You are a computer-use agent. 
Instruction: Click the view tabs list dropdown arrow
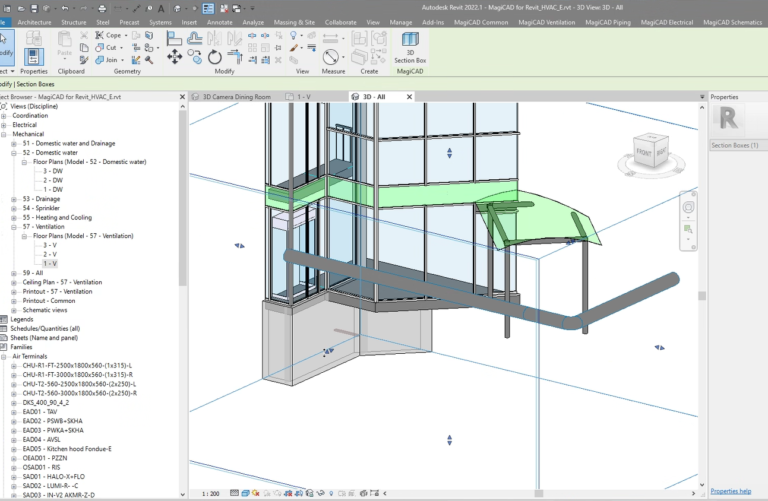[702, 97]
